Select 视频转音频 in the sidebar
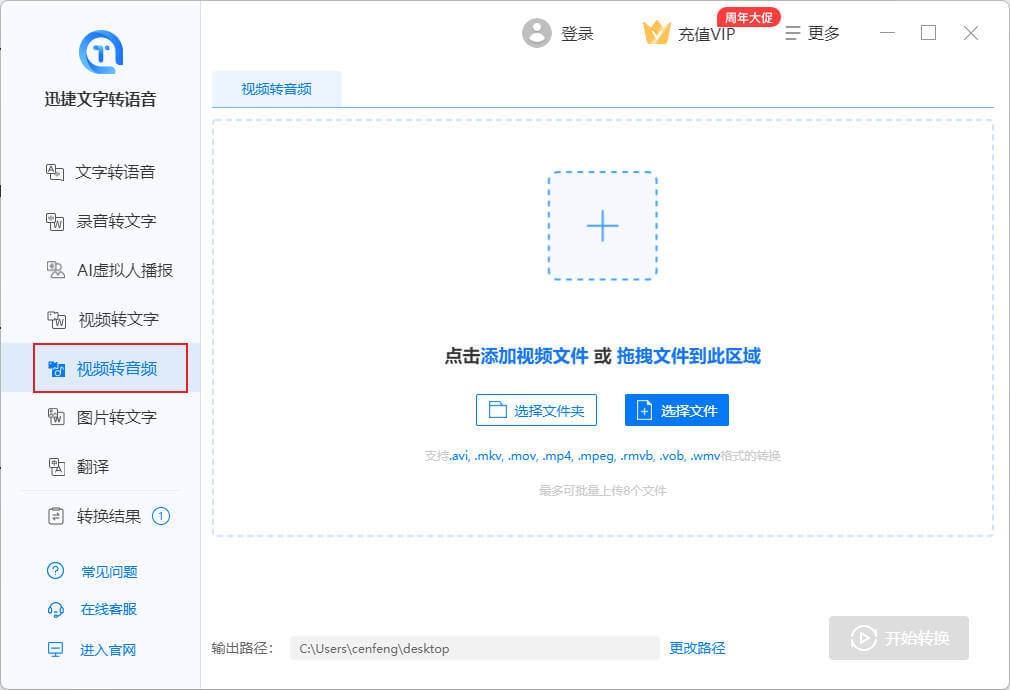Image resolution: width=1010 pixels, height=690 pixels. click(110, 368)
